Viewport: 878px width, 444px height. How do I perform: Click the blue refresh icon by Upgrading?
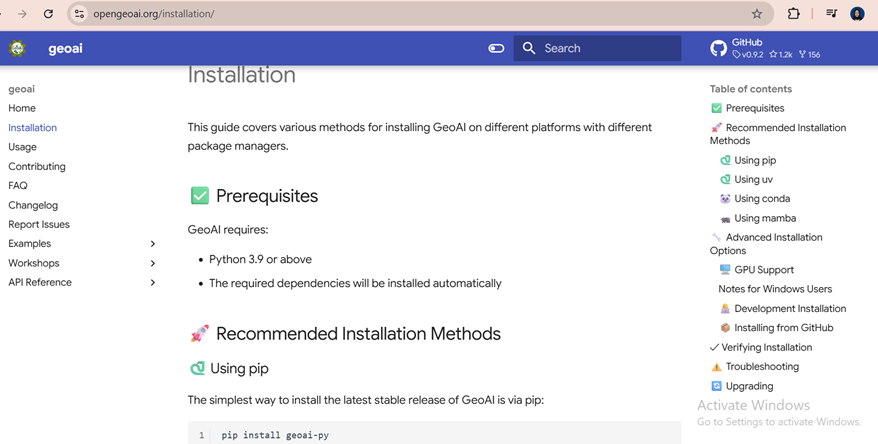716,386
